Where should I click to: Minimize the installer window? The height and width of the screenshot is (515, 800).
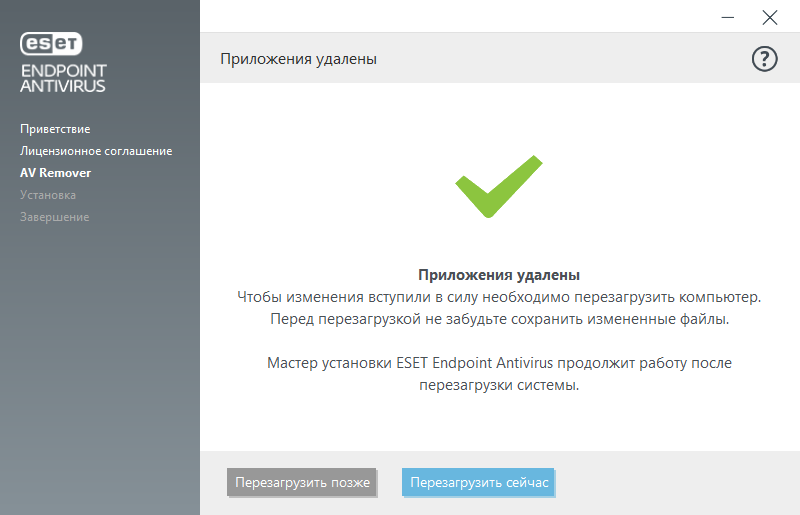[728, 17]
